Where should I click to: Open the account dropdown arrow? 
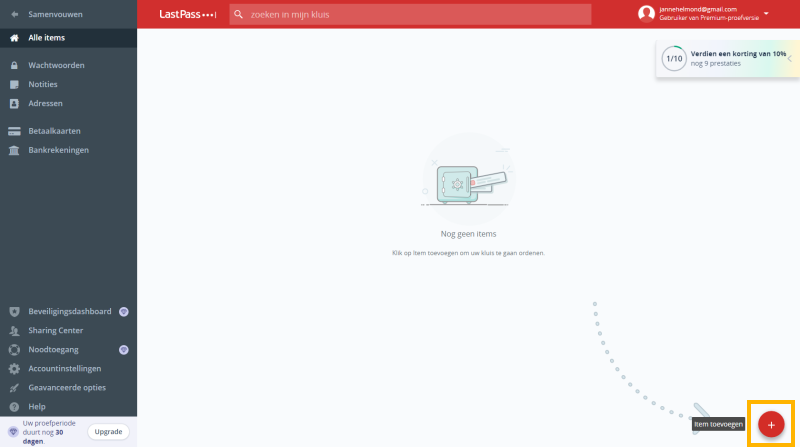click(x=766, y=14)
